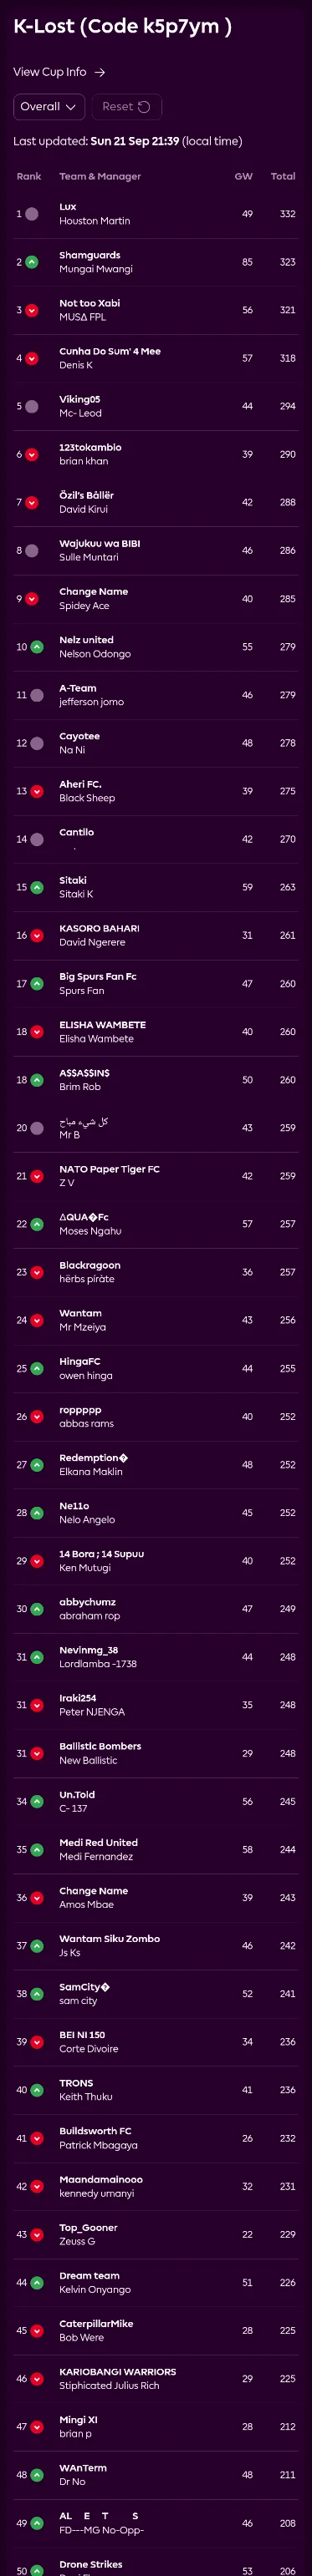
Task: Open the Lux team by Houston Martin
Action: click(94, 214)
